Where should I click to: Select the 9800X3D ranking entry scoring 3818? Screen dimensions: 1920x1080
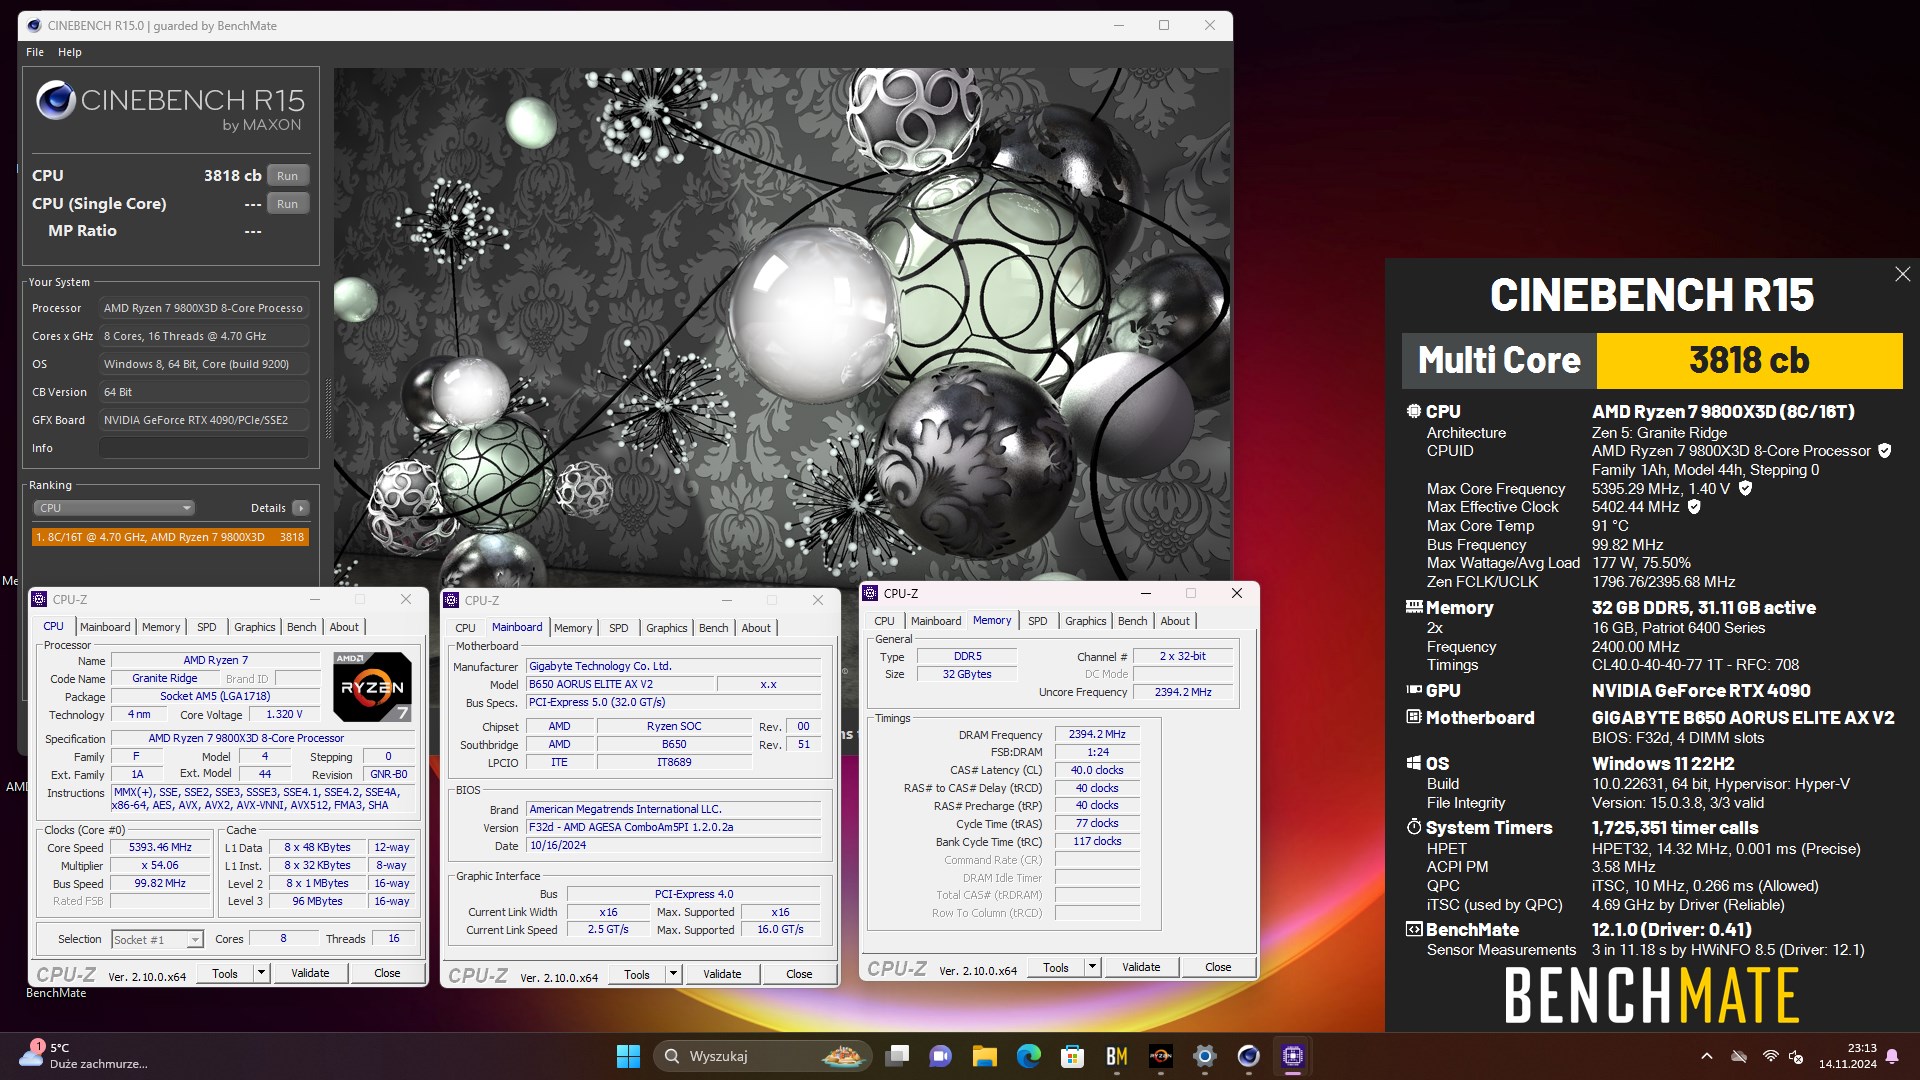point(170,537)
